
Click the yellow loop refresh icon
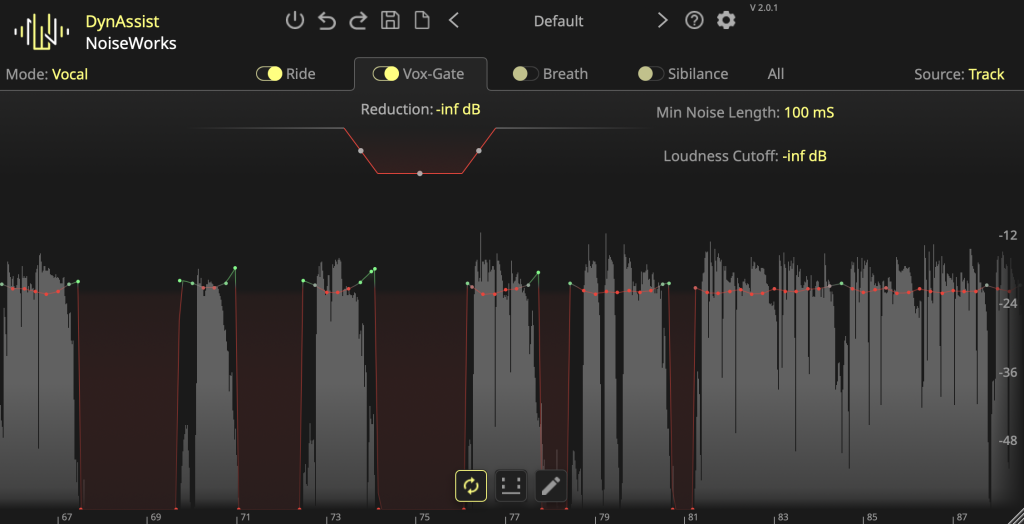pyautogui.click(x=470, y=486)
